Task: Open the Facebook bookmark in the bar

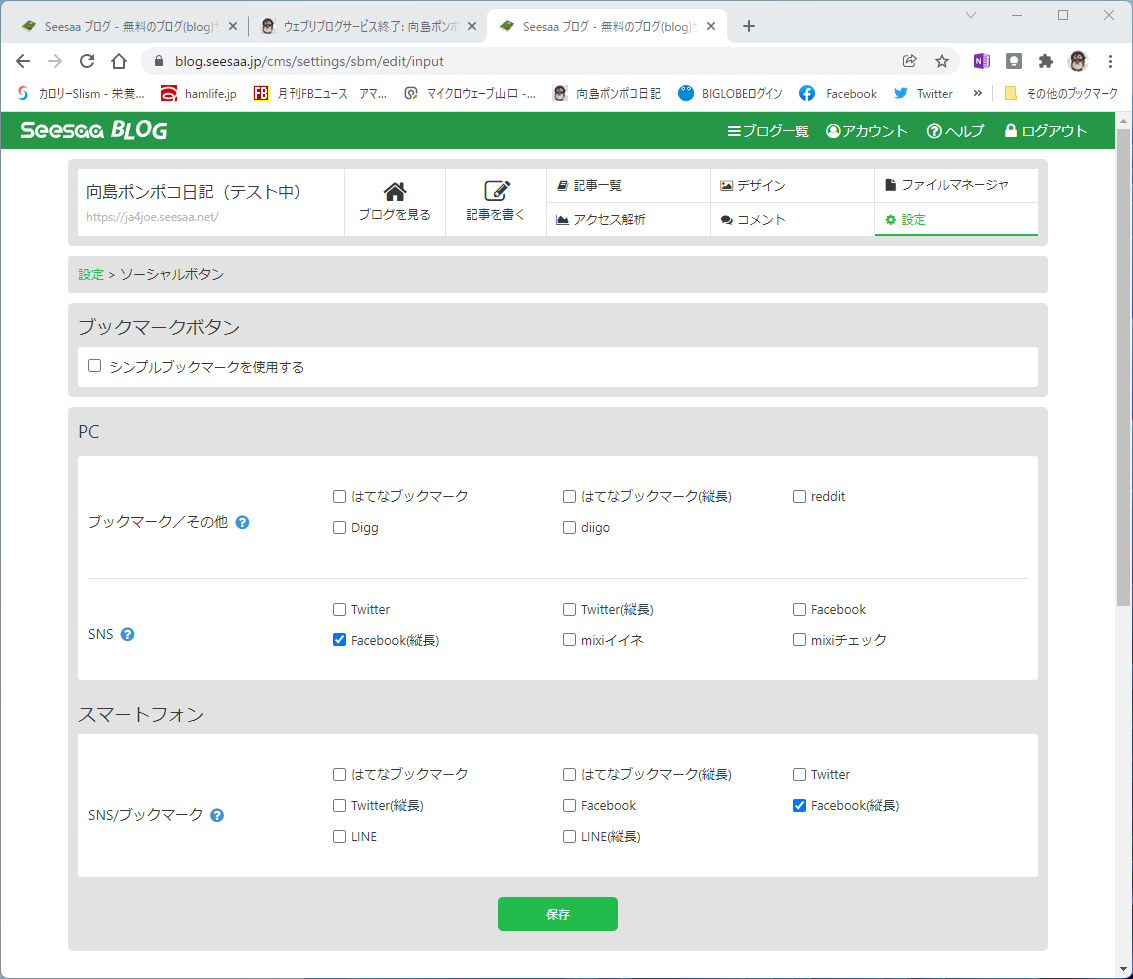Action: (838, 93)
